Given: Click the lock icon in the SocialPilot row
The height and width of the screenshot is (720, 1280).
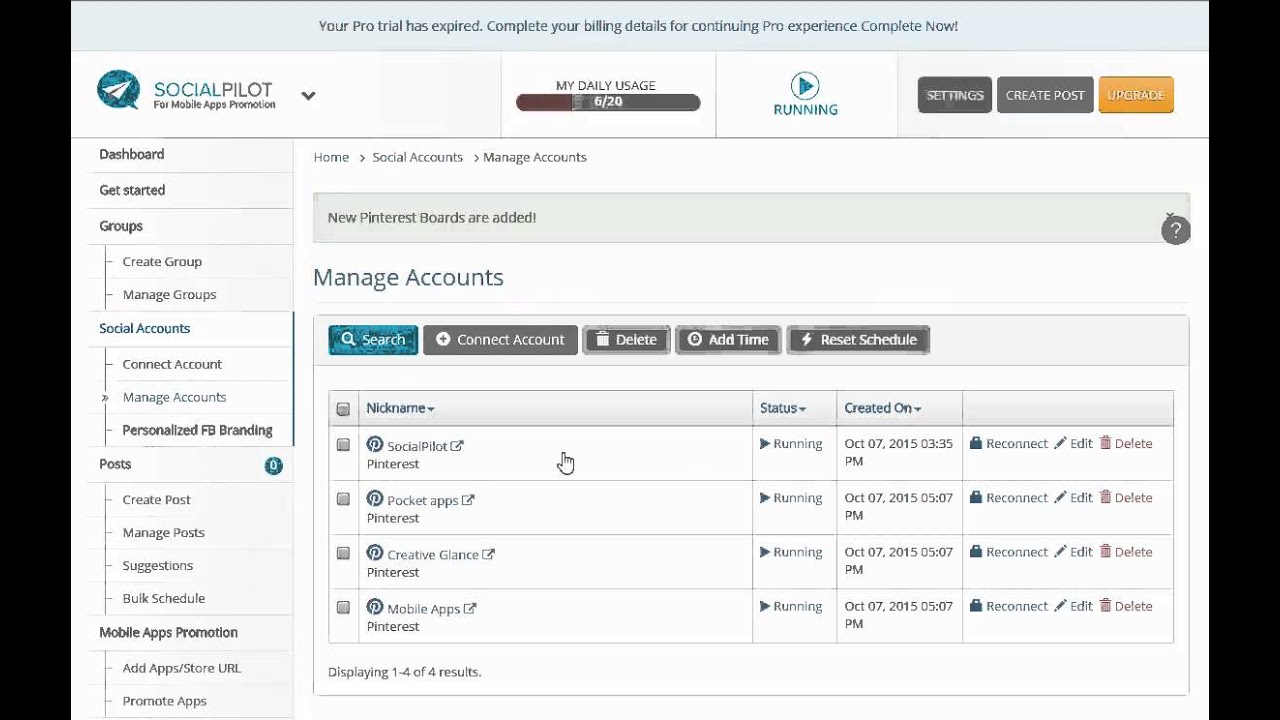Looking at the screenshot, I should (976, 443).
